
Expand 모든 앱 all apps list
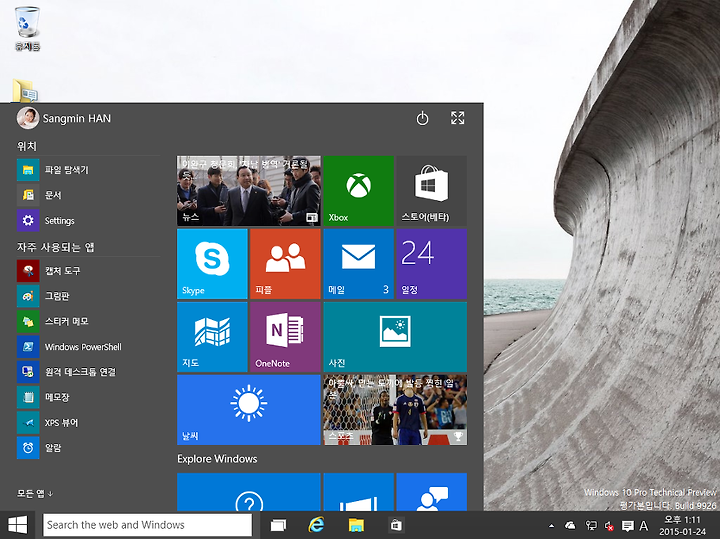[x=35, y=494]
